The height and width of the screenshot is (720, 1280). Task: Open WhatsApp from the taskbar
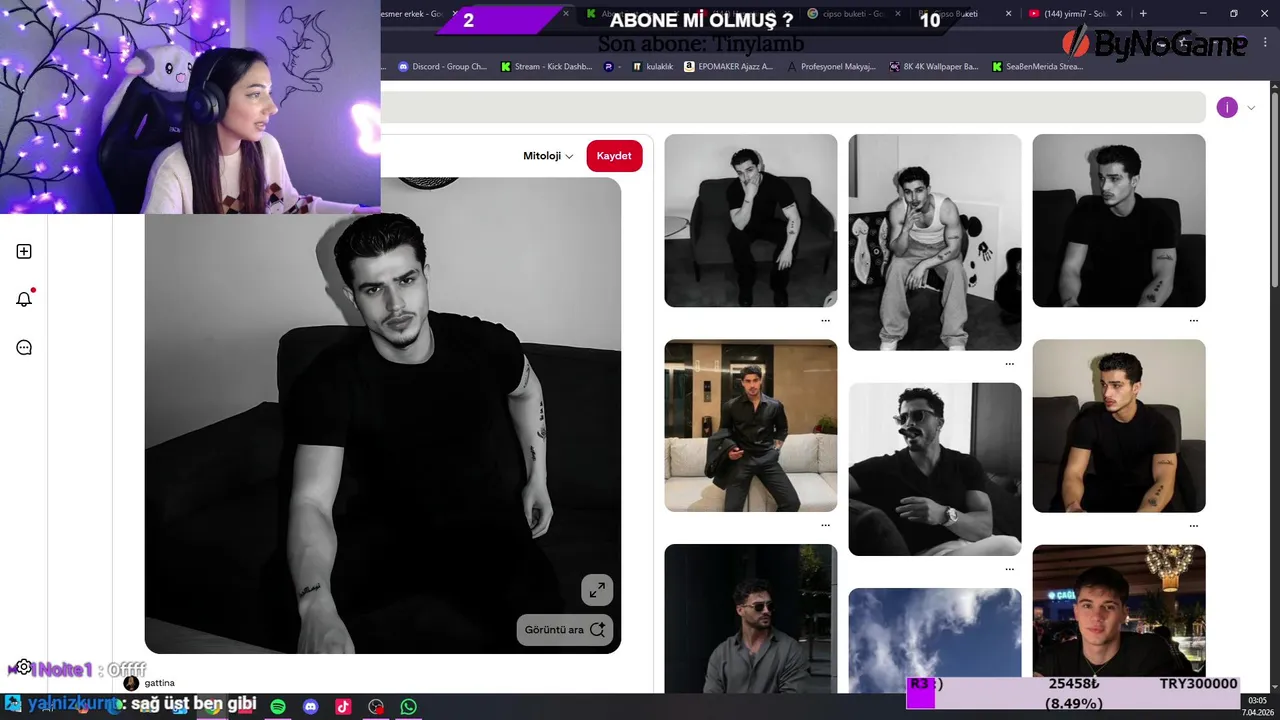pos(408,706)
